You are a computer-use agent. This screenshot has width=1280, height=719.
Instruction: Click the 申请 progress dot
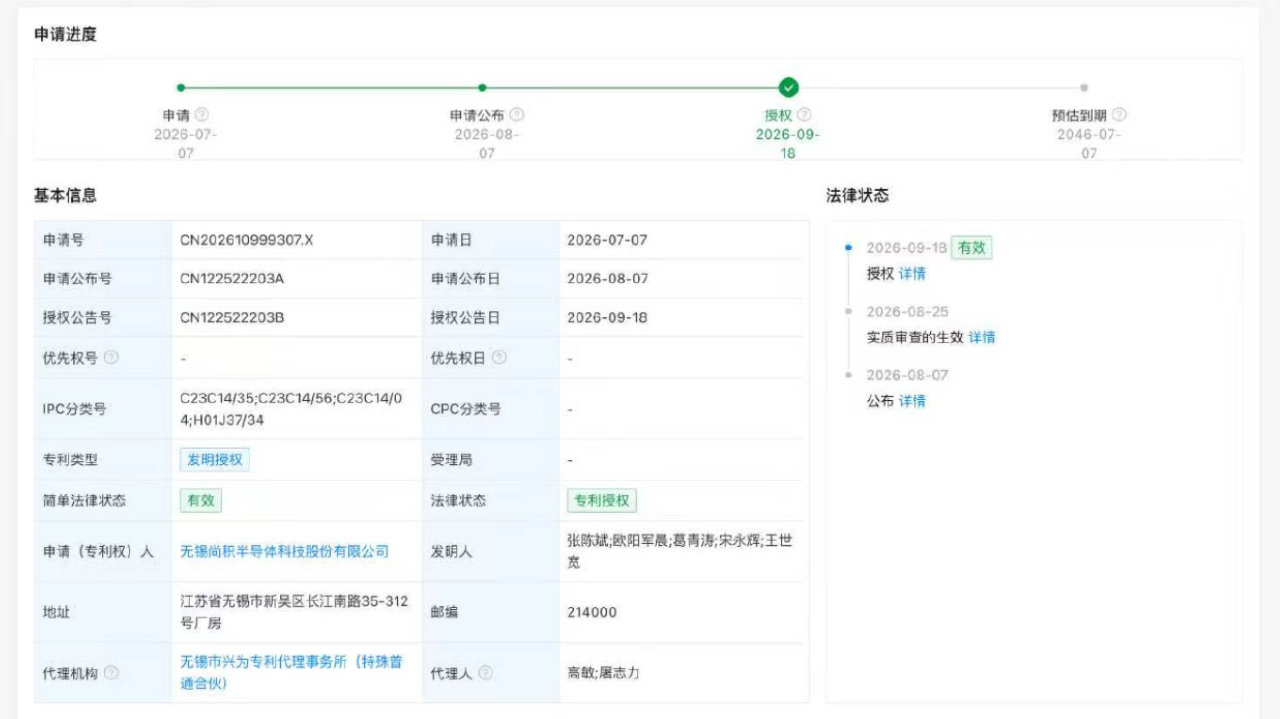pyautogui.click(x=181, y=88)
